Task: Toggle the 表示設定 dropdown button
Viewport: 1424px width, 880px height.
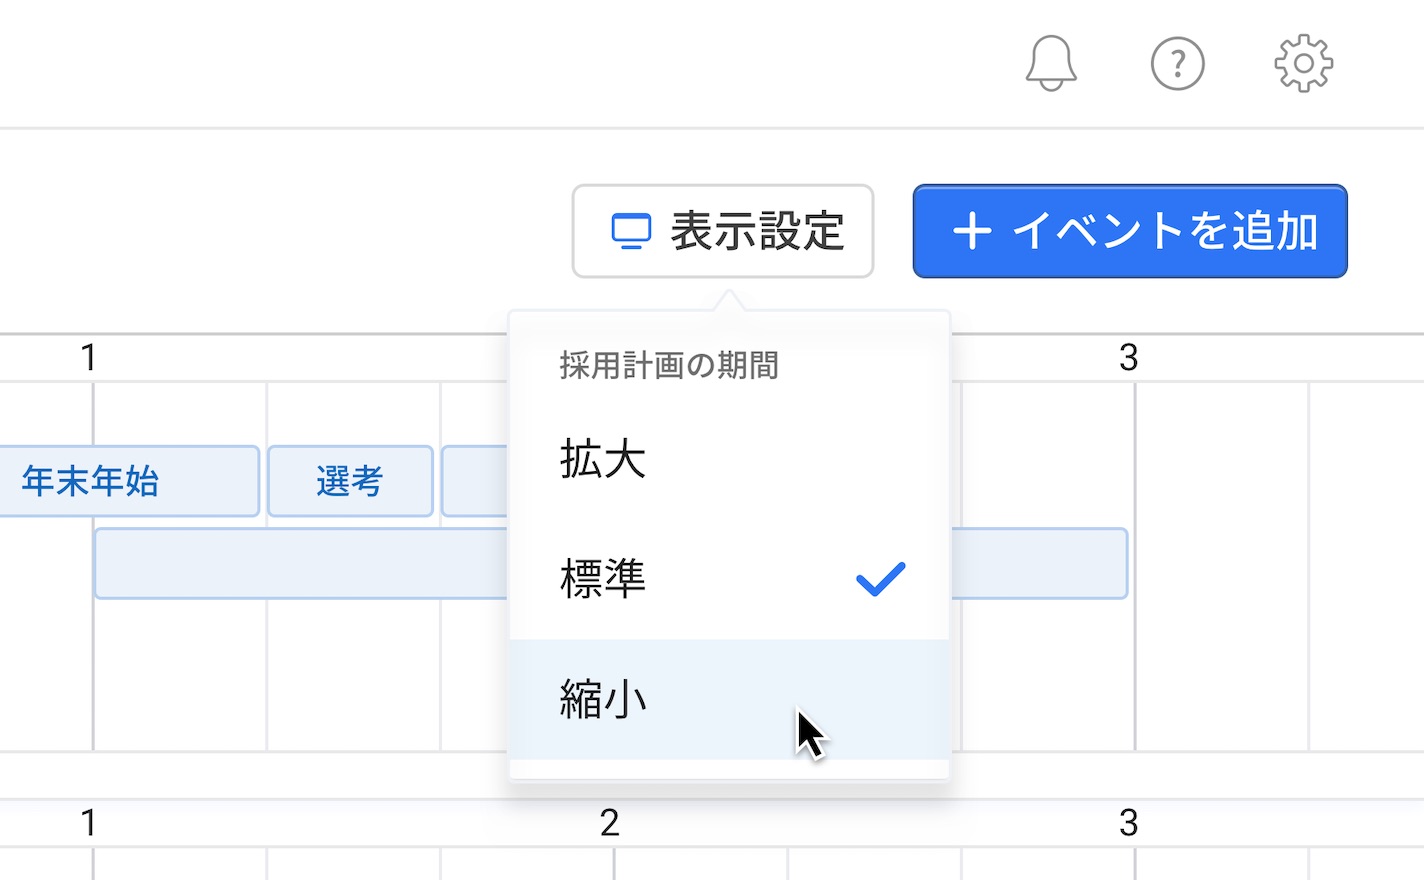Action: [723, 231]
